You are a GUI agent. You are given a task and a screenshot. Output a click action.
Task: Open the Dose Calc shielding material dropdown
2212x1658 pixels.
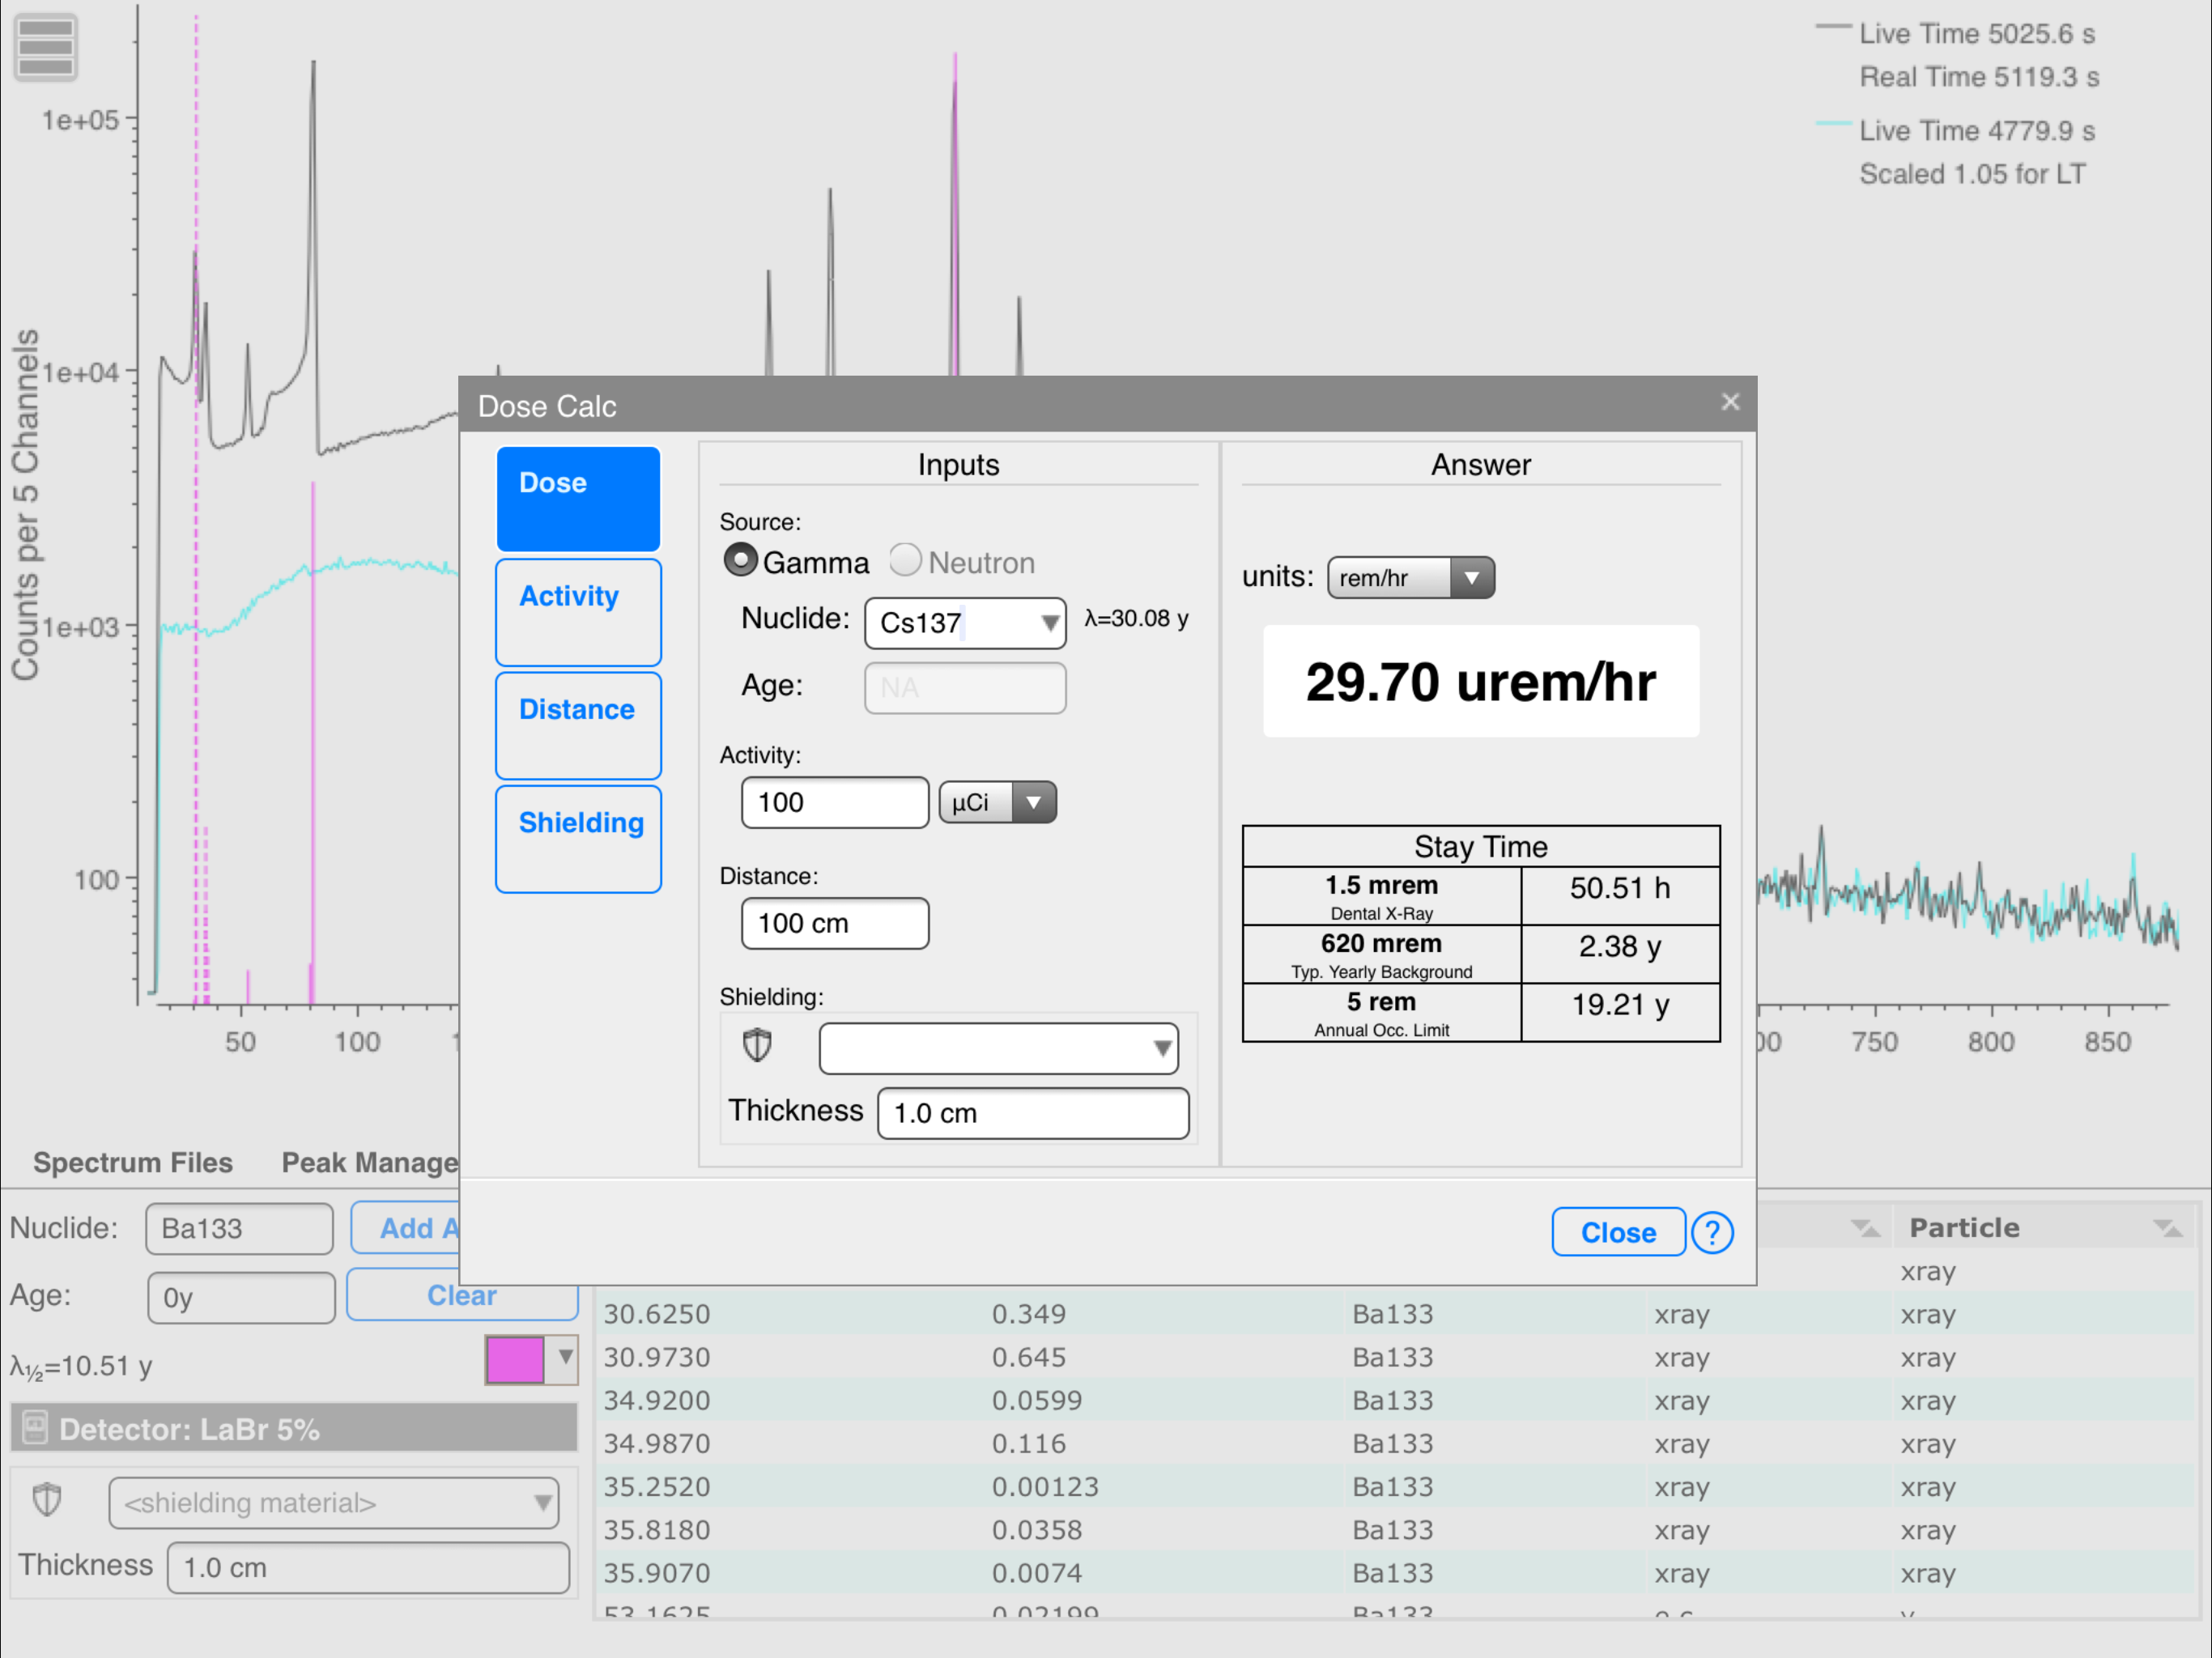click(998, 1048)
